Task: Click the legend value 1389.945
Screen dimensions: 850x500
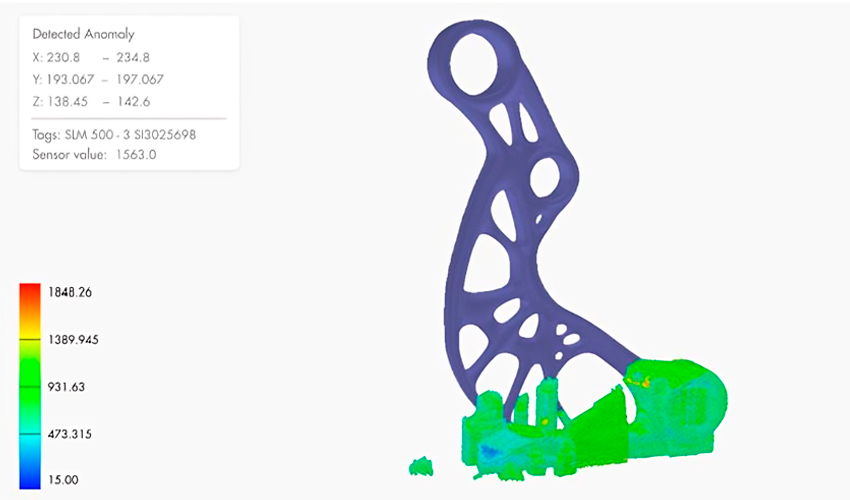Action: [x=73, y=339]
